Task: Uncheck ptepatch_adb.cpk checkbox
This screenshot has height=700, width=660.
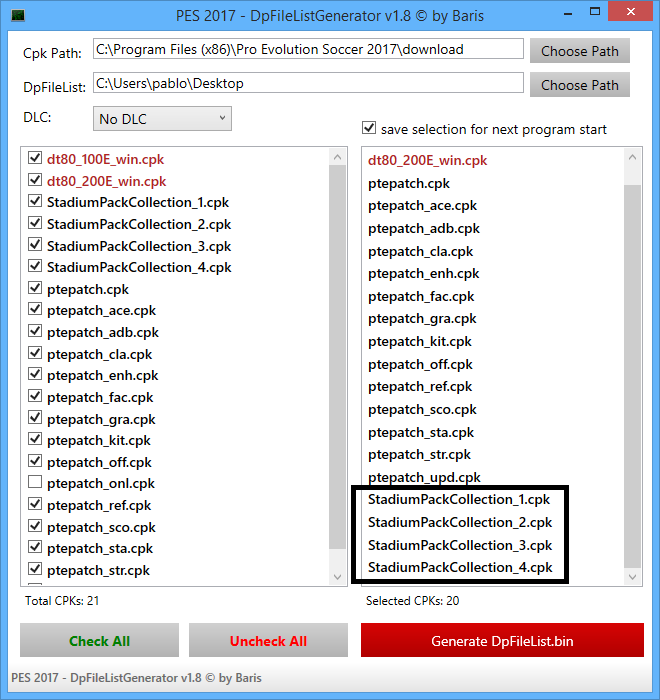Action: tap(35, 331)
